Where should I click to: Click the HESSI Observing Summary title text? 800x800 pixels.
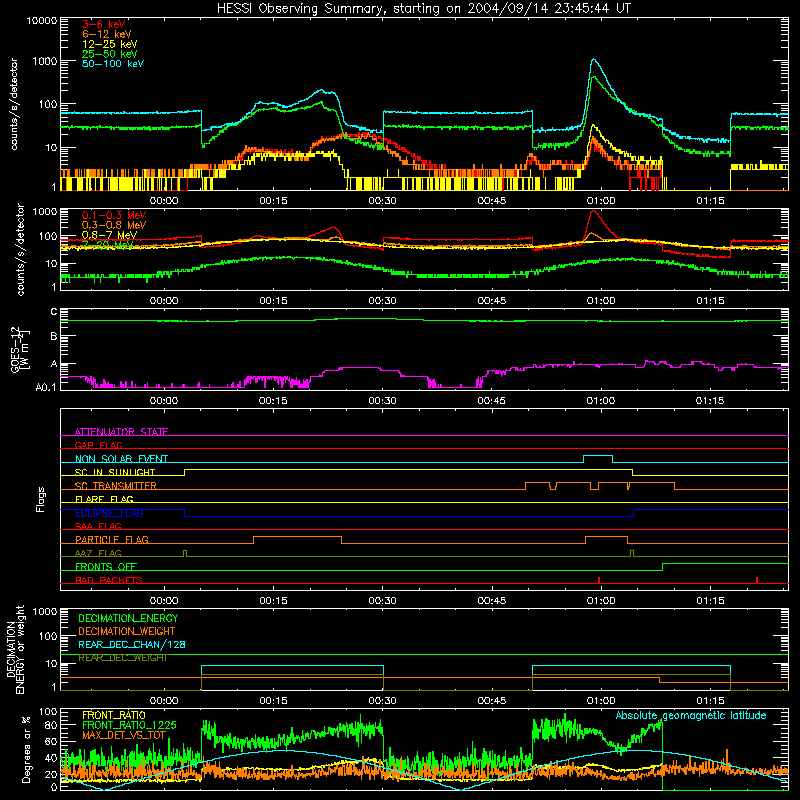(424, 9)
